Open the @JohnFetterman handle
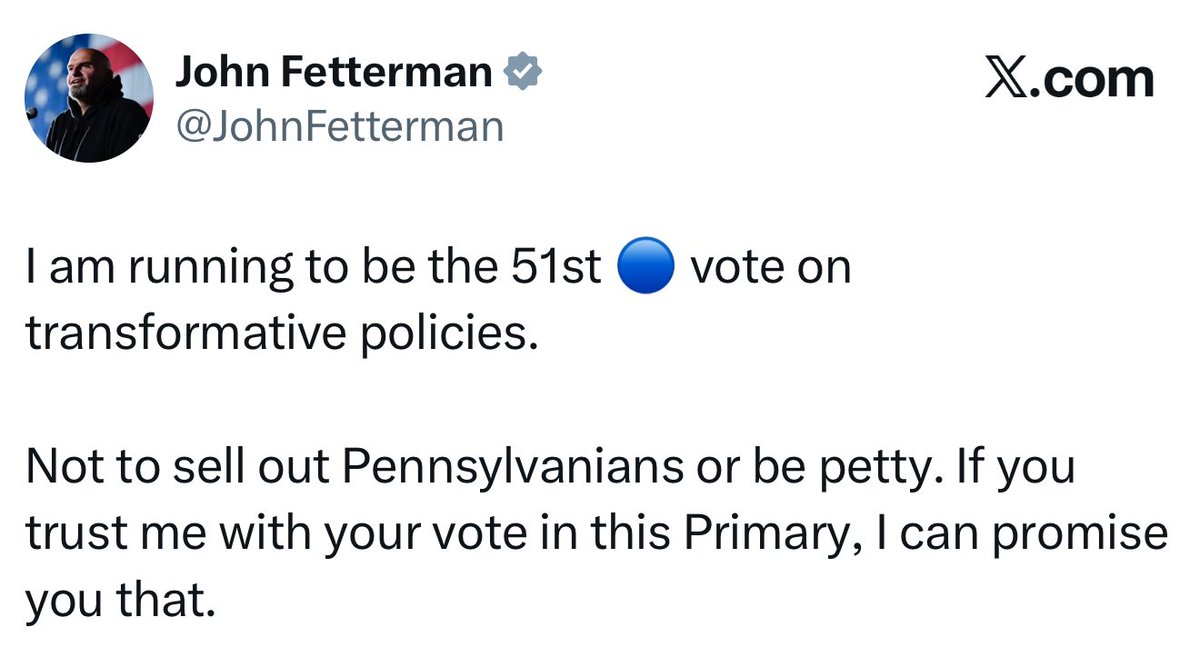 (340, 126)
